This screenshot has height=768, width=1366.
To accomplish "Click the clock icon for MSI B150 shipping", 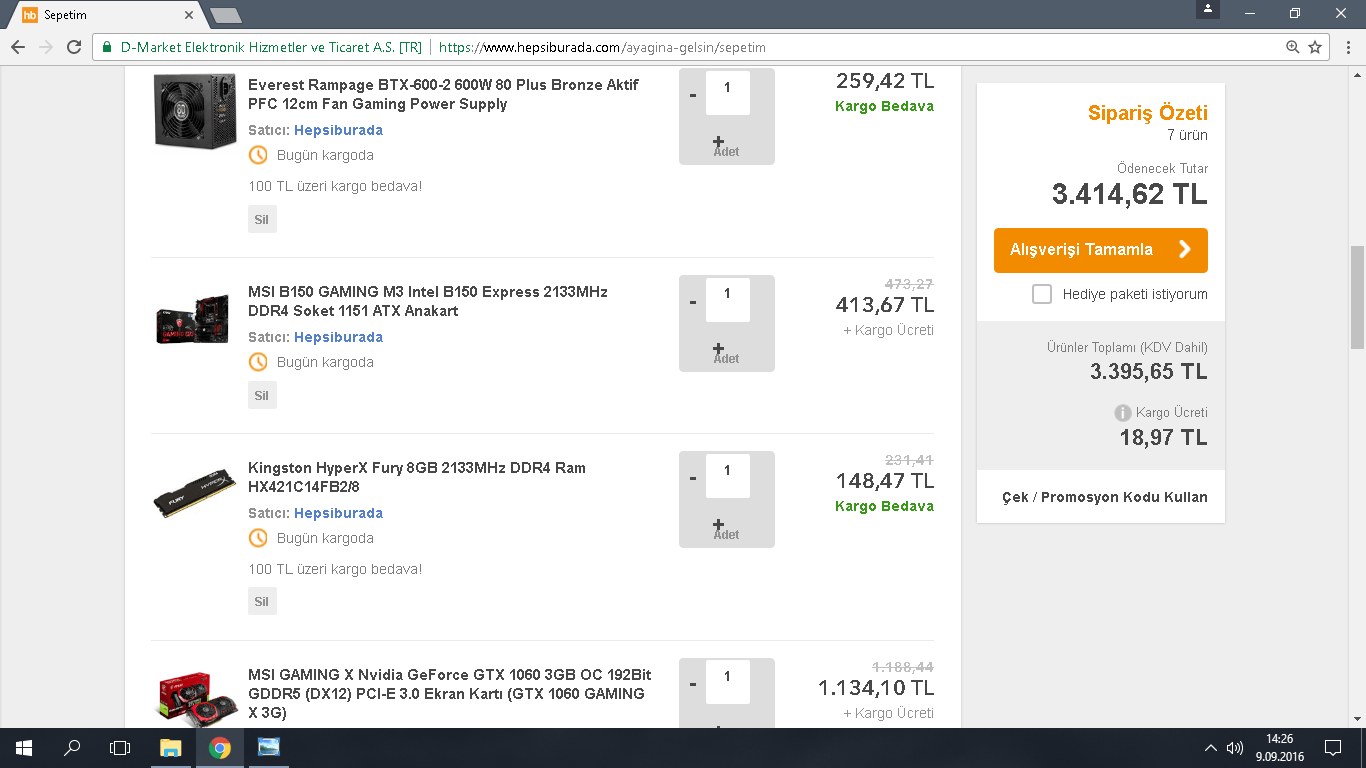I will point(258,362).
